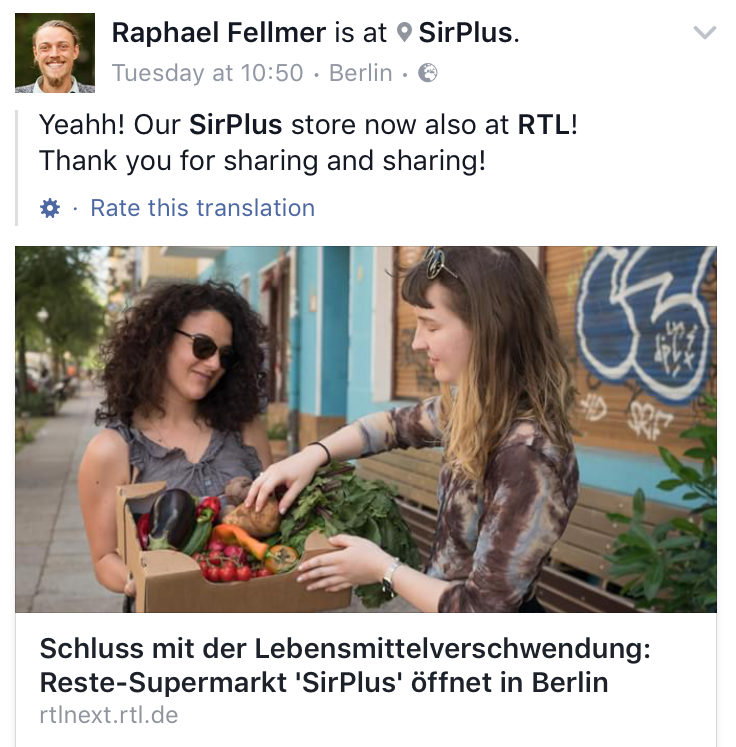Click the bold SirPlus mention in post text
Screen dimensions: 736x747
tap(235, 125)
